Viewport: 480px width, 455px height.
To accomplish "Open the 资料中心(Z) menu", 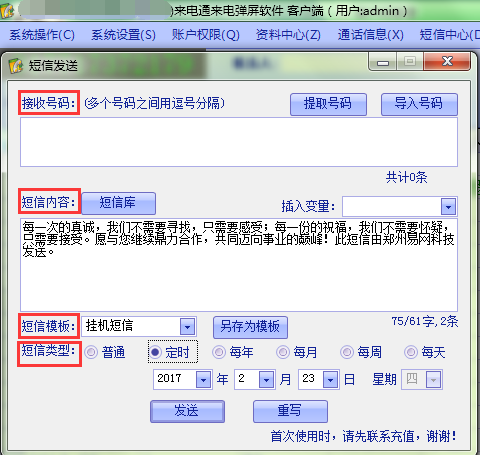I will click(288, 35).
